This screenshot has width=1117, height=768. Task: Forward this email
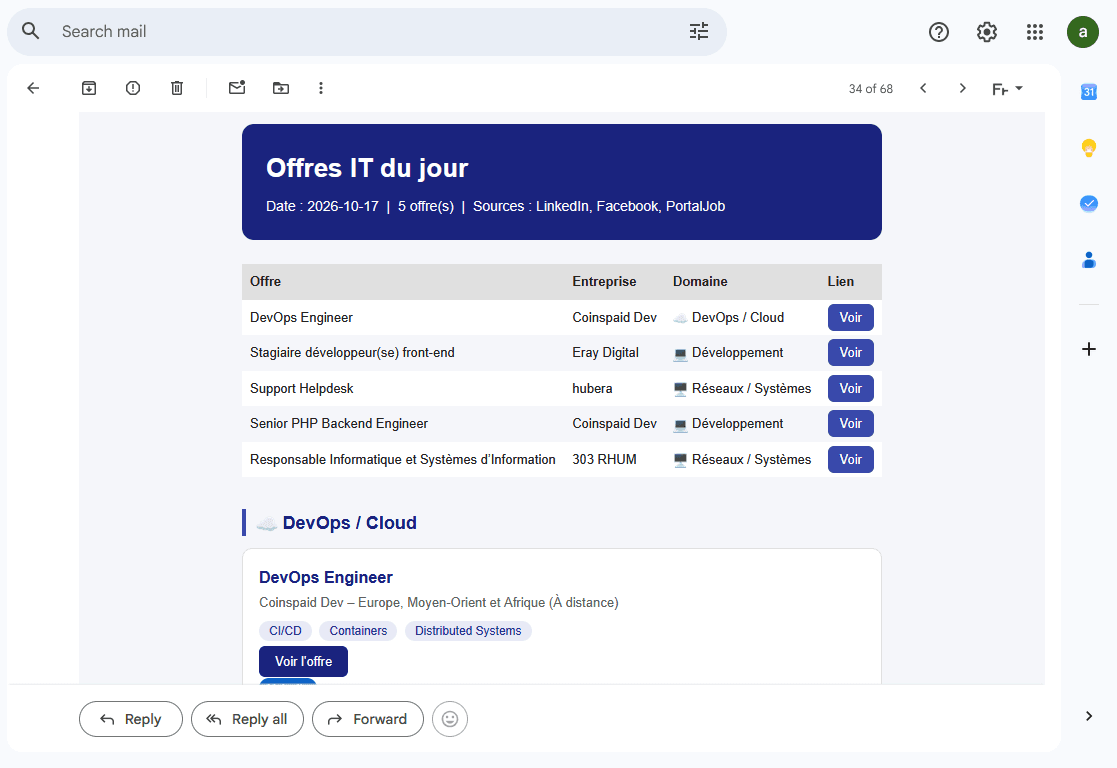pos(368,720)
